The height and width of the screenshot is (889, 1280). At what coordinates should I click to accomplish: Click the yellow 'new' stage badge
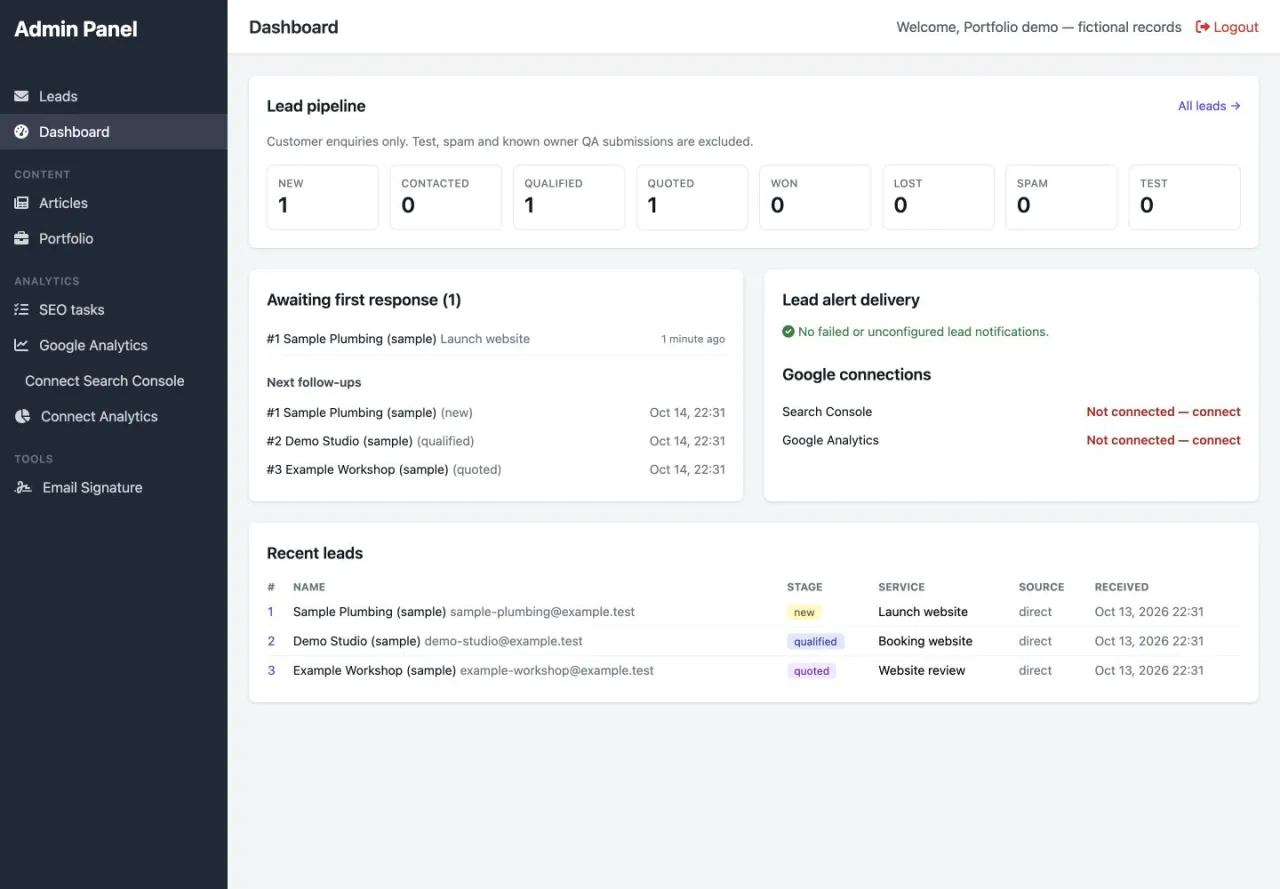point(804,612)
